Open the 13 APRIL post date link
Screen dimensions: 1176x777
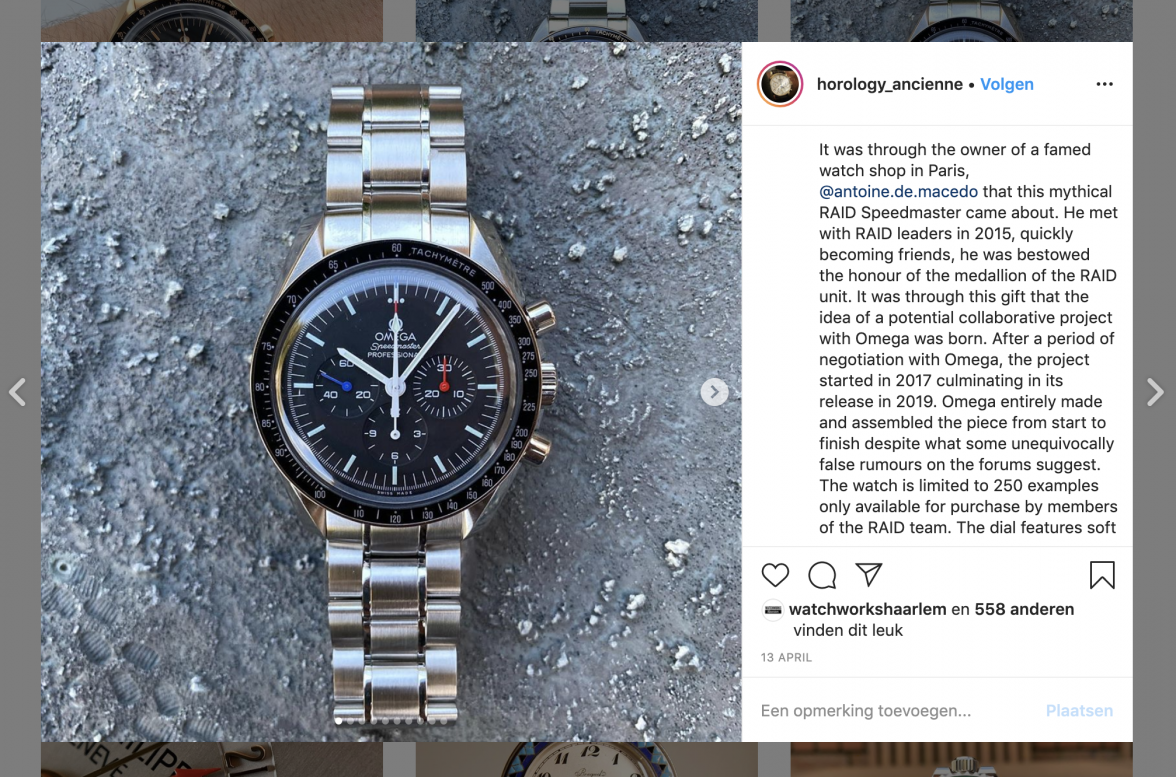coord(786,657)
